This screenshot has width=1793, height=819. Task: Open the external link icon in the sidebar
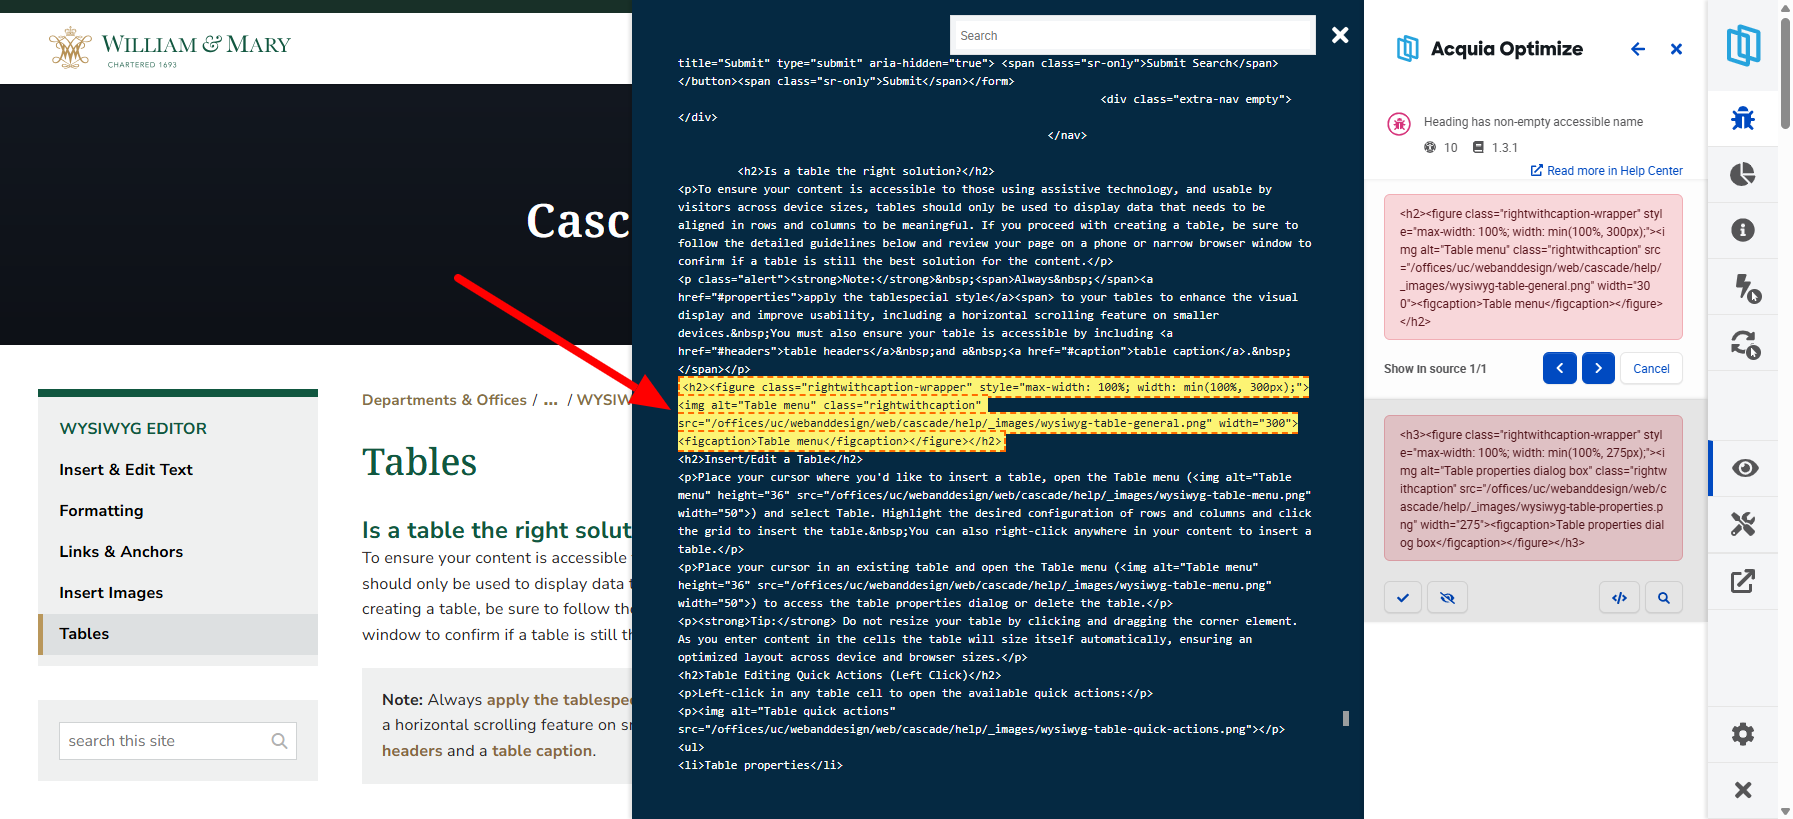[1743, 581]
